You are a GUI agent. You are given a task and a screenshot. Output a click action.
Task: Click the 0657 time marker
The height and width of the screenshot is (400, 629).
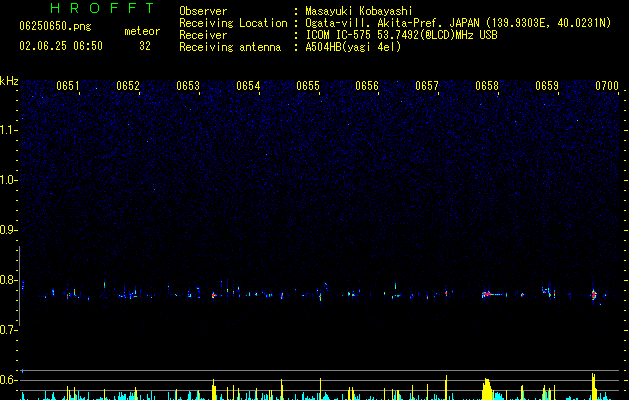[427, 86]
